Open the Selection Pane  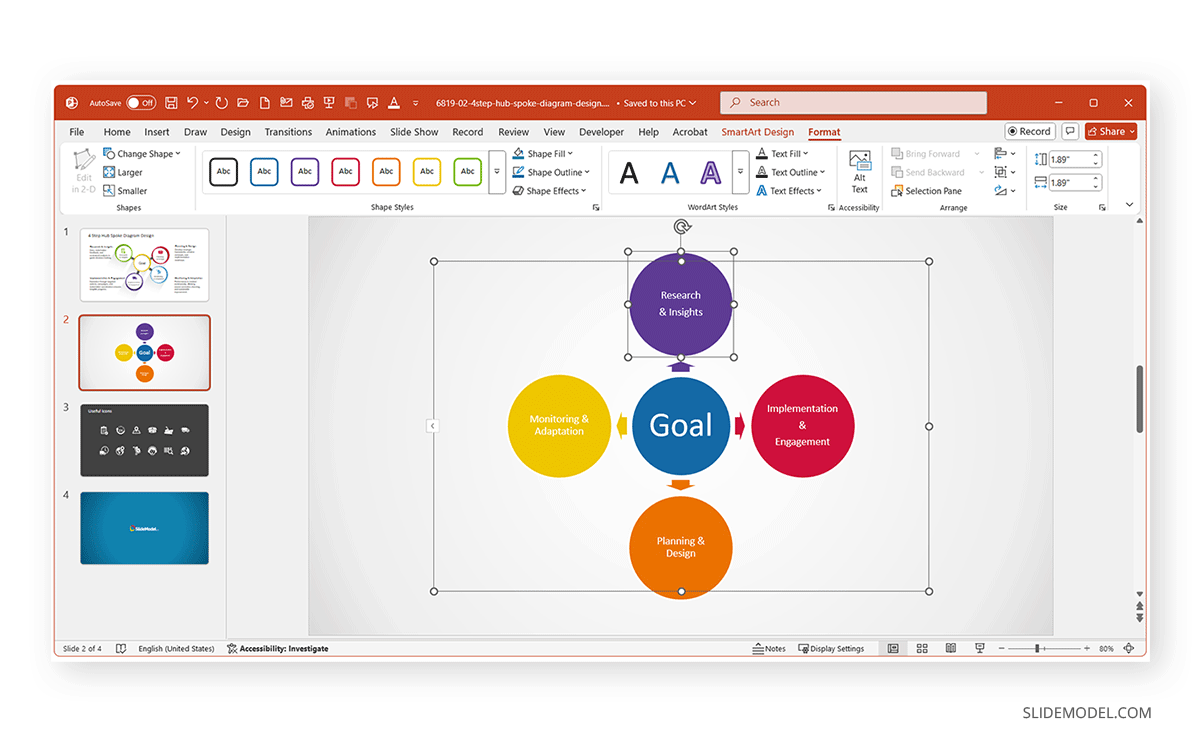(x=932, y=191)
